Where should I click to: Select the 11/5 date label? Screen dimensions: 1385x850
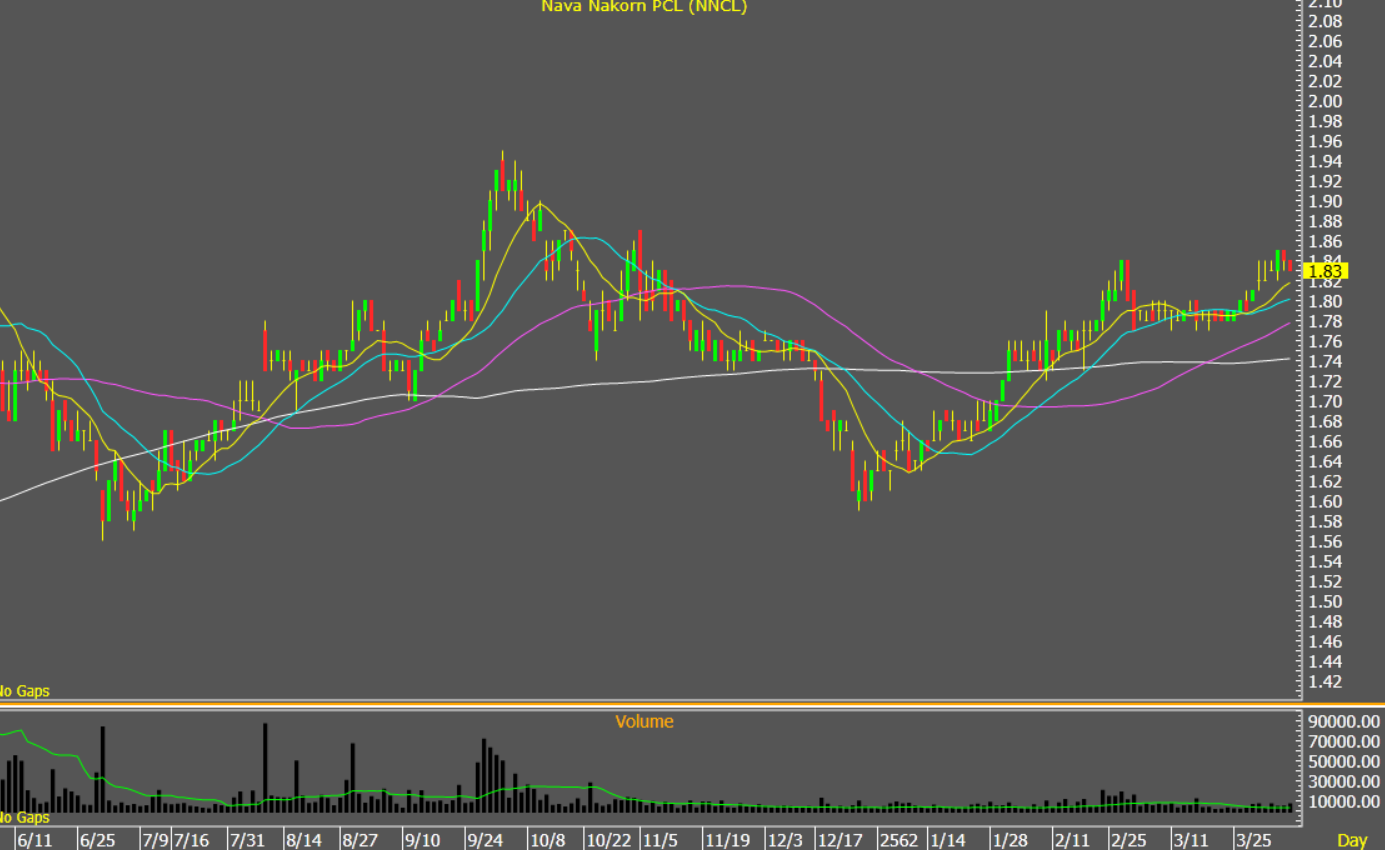[x=659, y=840]
